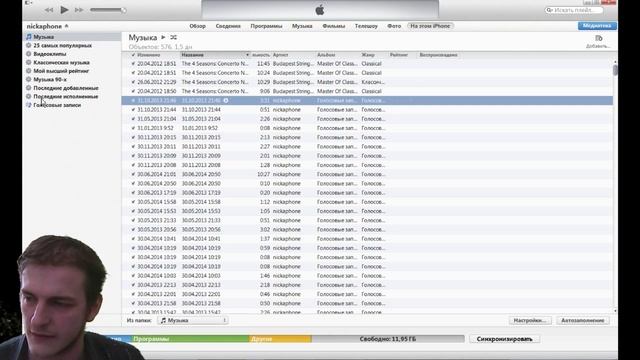Click the Play button in the toolbar
This screenshot has width=640, height=360.
pyautogui.click(x=64, y=10)
